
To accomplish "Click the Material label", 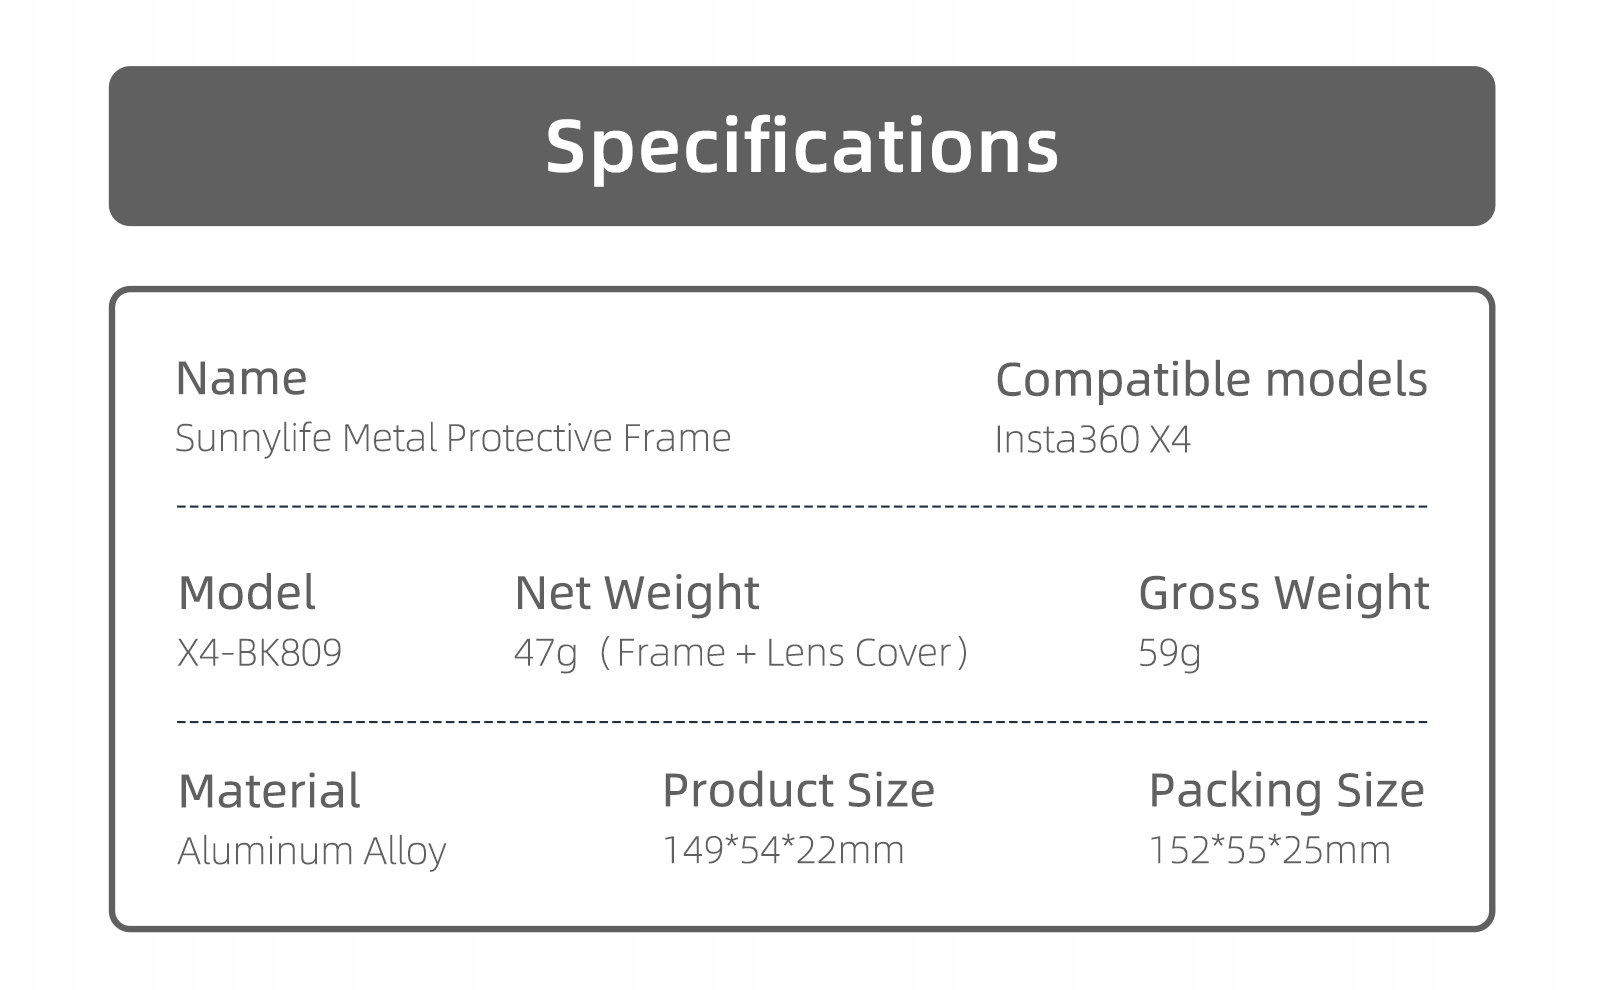I will pos(268,791).
